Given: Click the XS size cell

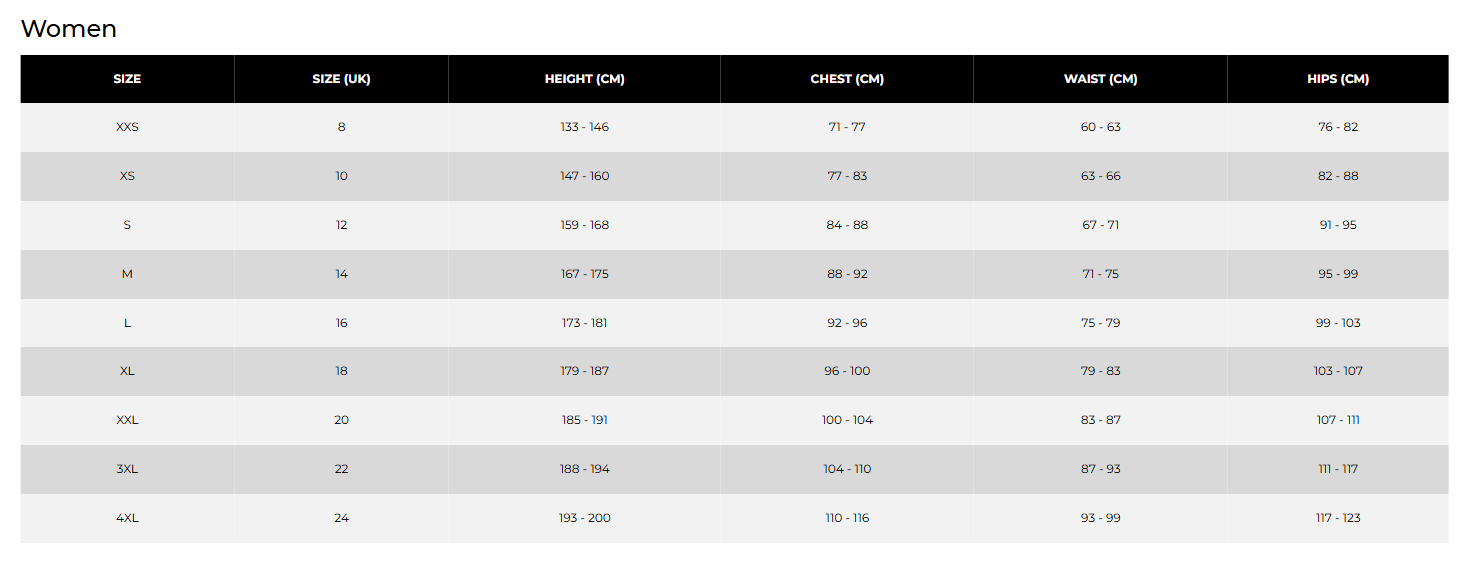Looking at the screenshot, I should coord(127,176).
